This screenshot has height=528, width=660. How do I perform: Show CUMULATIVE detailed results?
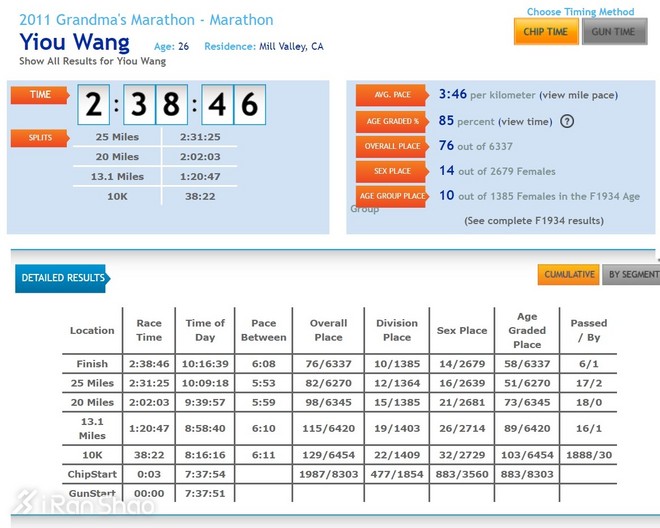coord(567,274)
